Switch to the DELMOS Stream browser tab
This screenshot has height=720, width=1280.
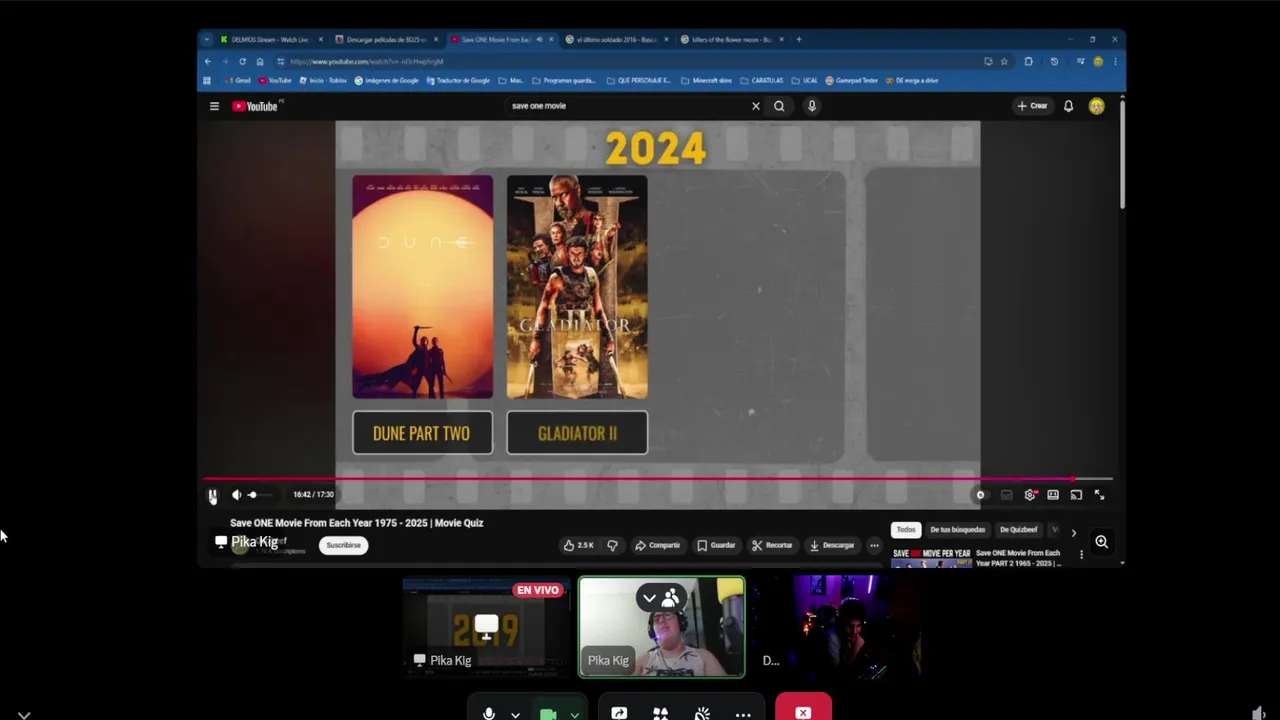click(270, 40)
